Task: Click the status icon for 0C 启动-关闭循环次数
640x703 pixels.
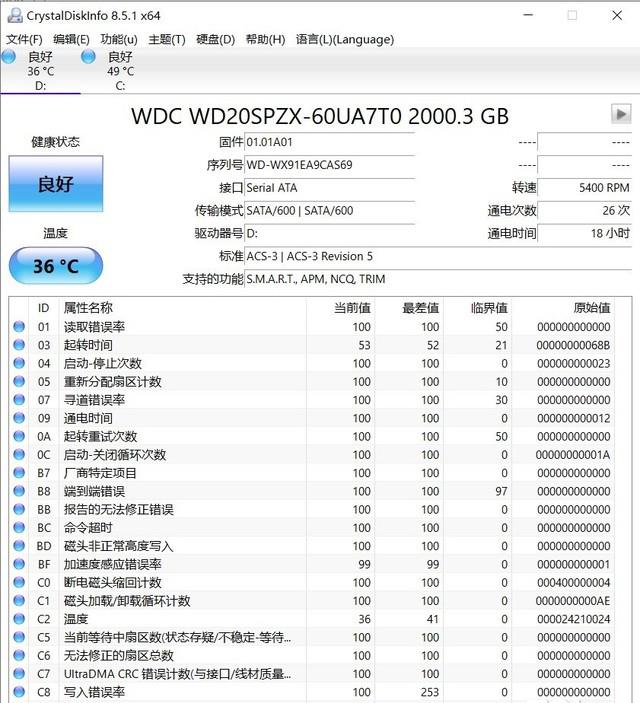Action: coord(19,455)
